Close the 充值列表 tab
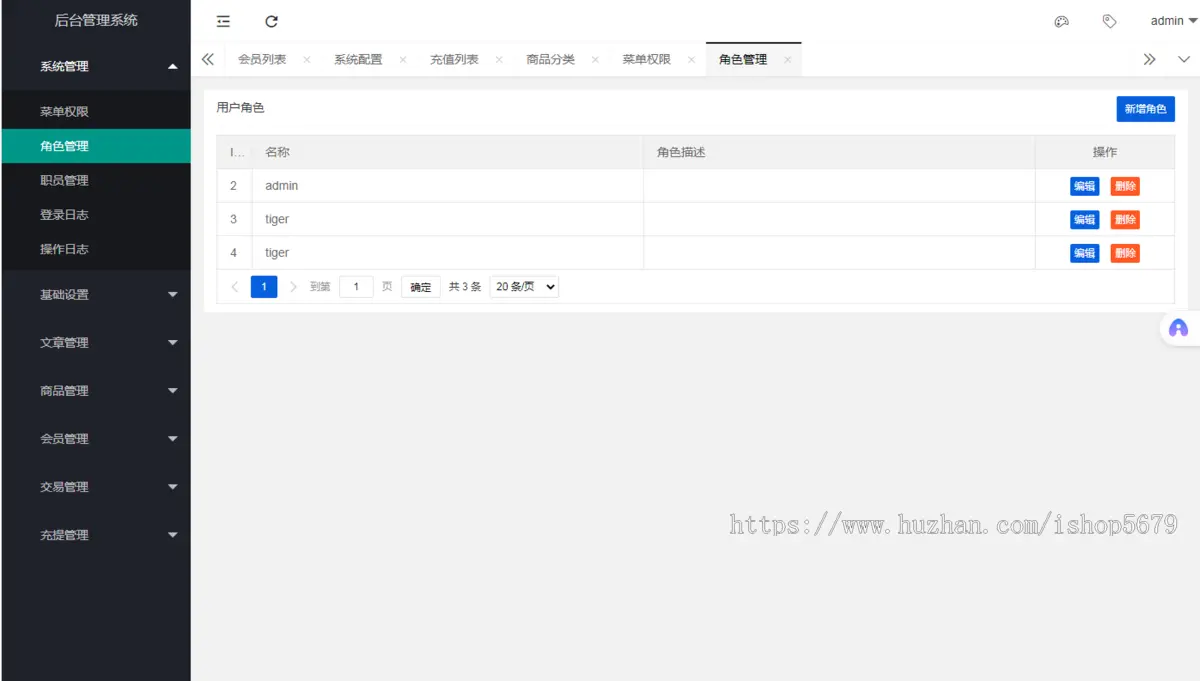 coord(499,60)
